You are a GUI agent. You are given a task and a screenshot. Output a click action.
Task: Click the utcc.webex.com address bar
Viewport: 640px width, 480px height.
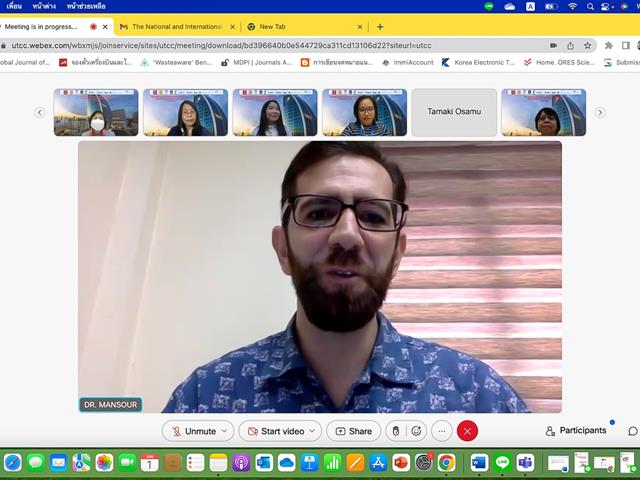(x=221, y=45)
